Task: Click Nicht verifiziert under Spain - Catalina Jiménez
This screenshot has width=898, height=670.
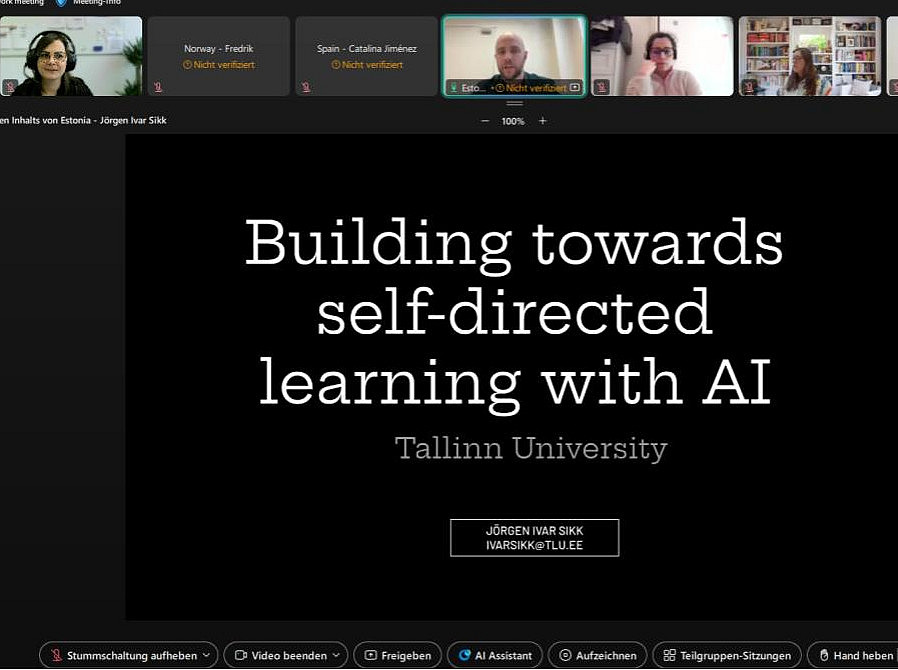Action: coord(367,65)
